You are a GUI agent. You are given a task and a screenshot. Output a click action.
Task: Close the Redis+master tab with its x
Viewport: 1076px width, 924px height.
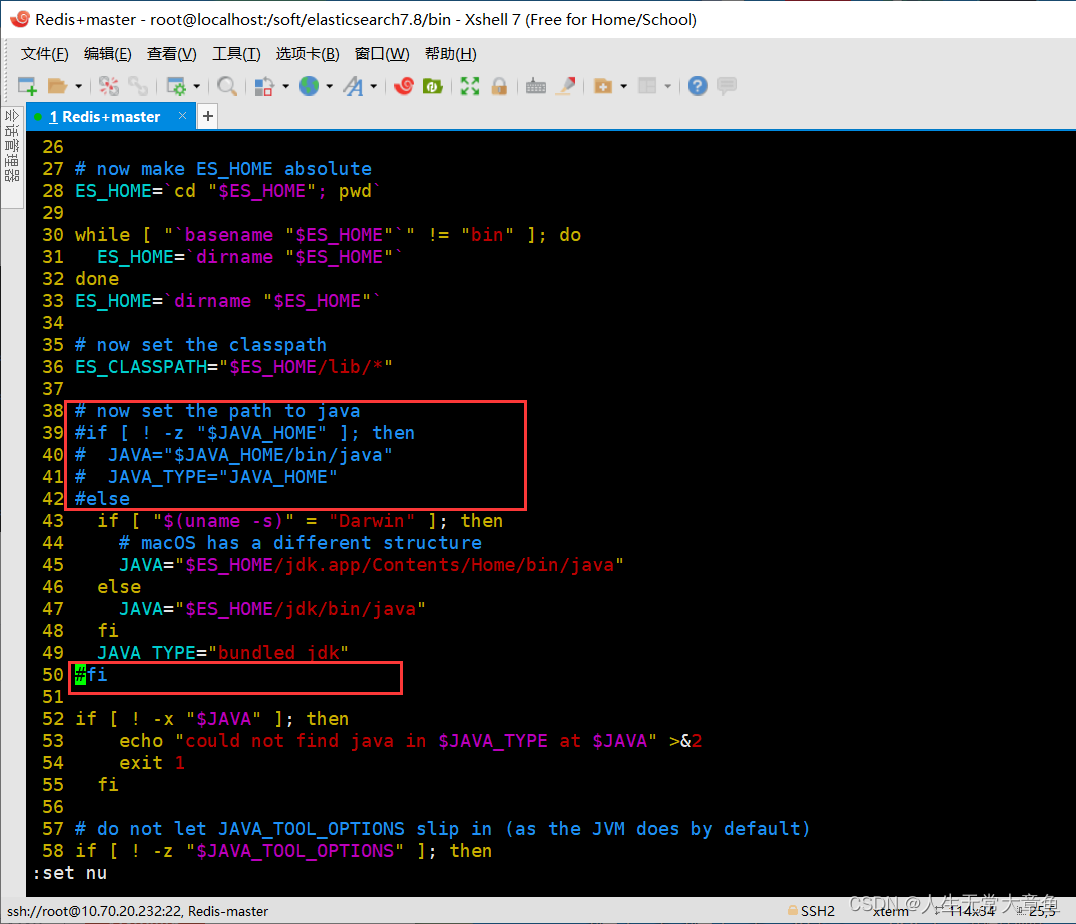click(182, 116)
